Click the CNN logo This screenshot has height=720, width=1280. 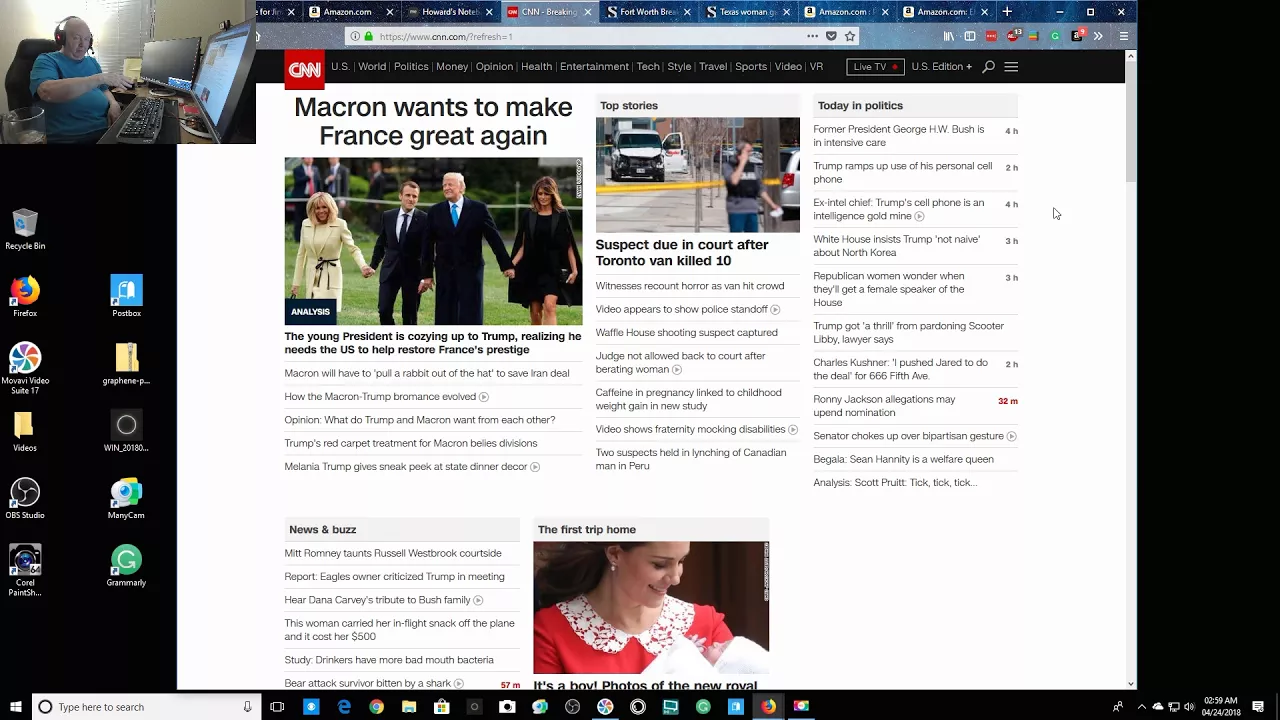click(304, 69)
